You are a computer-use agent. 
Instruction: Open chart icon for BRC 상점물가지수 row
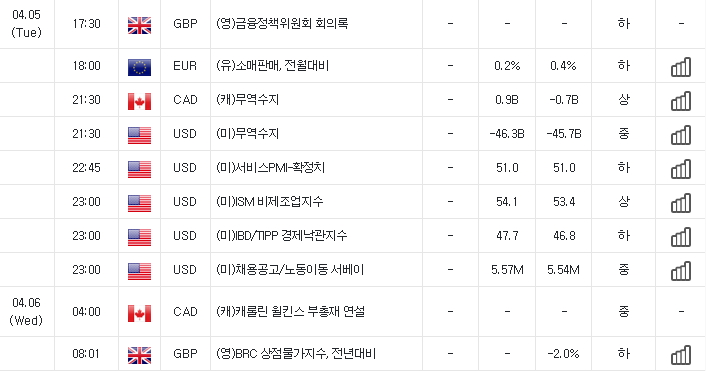(681, 355)
